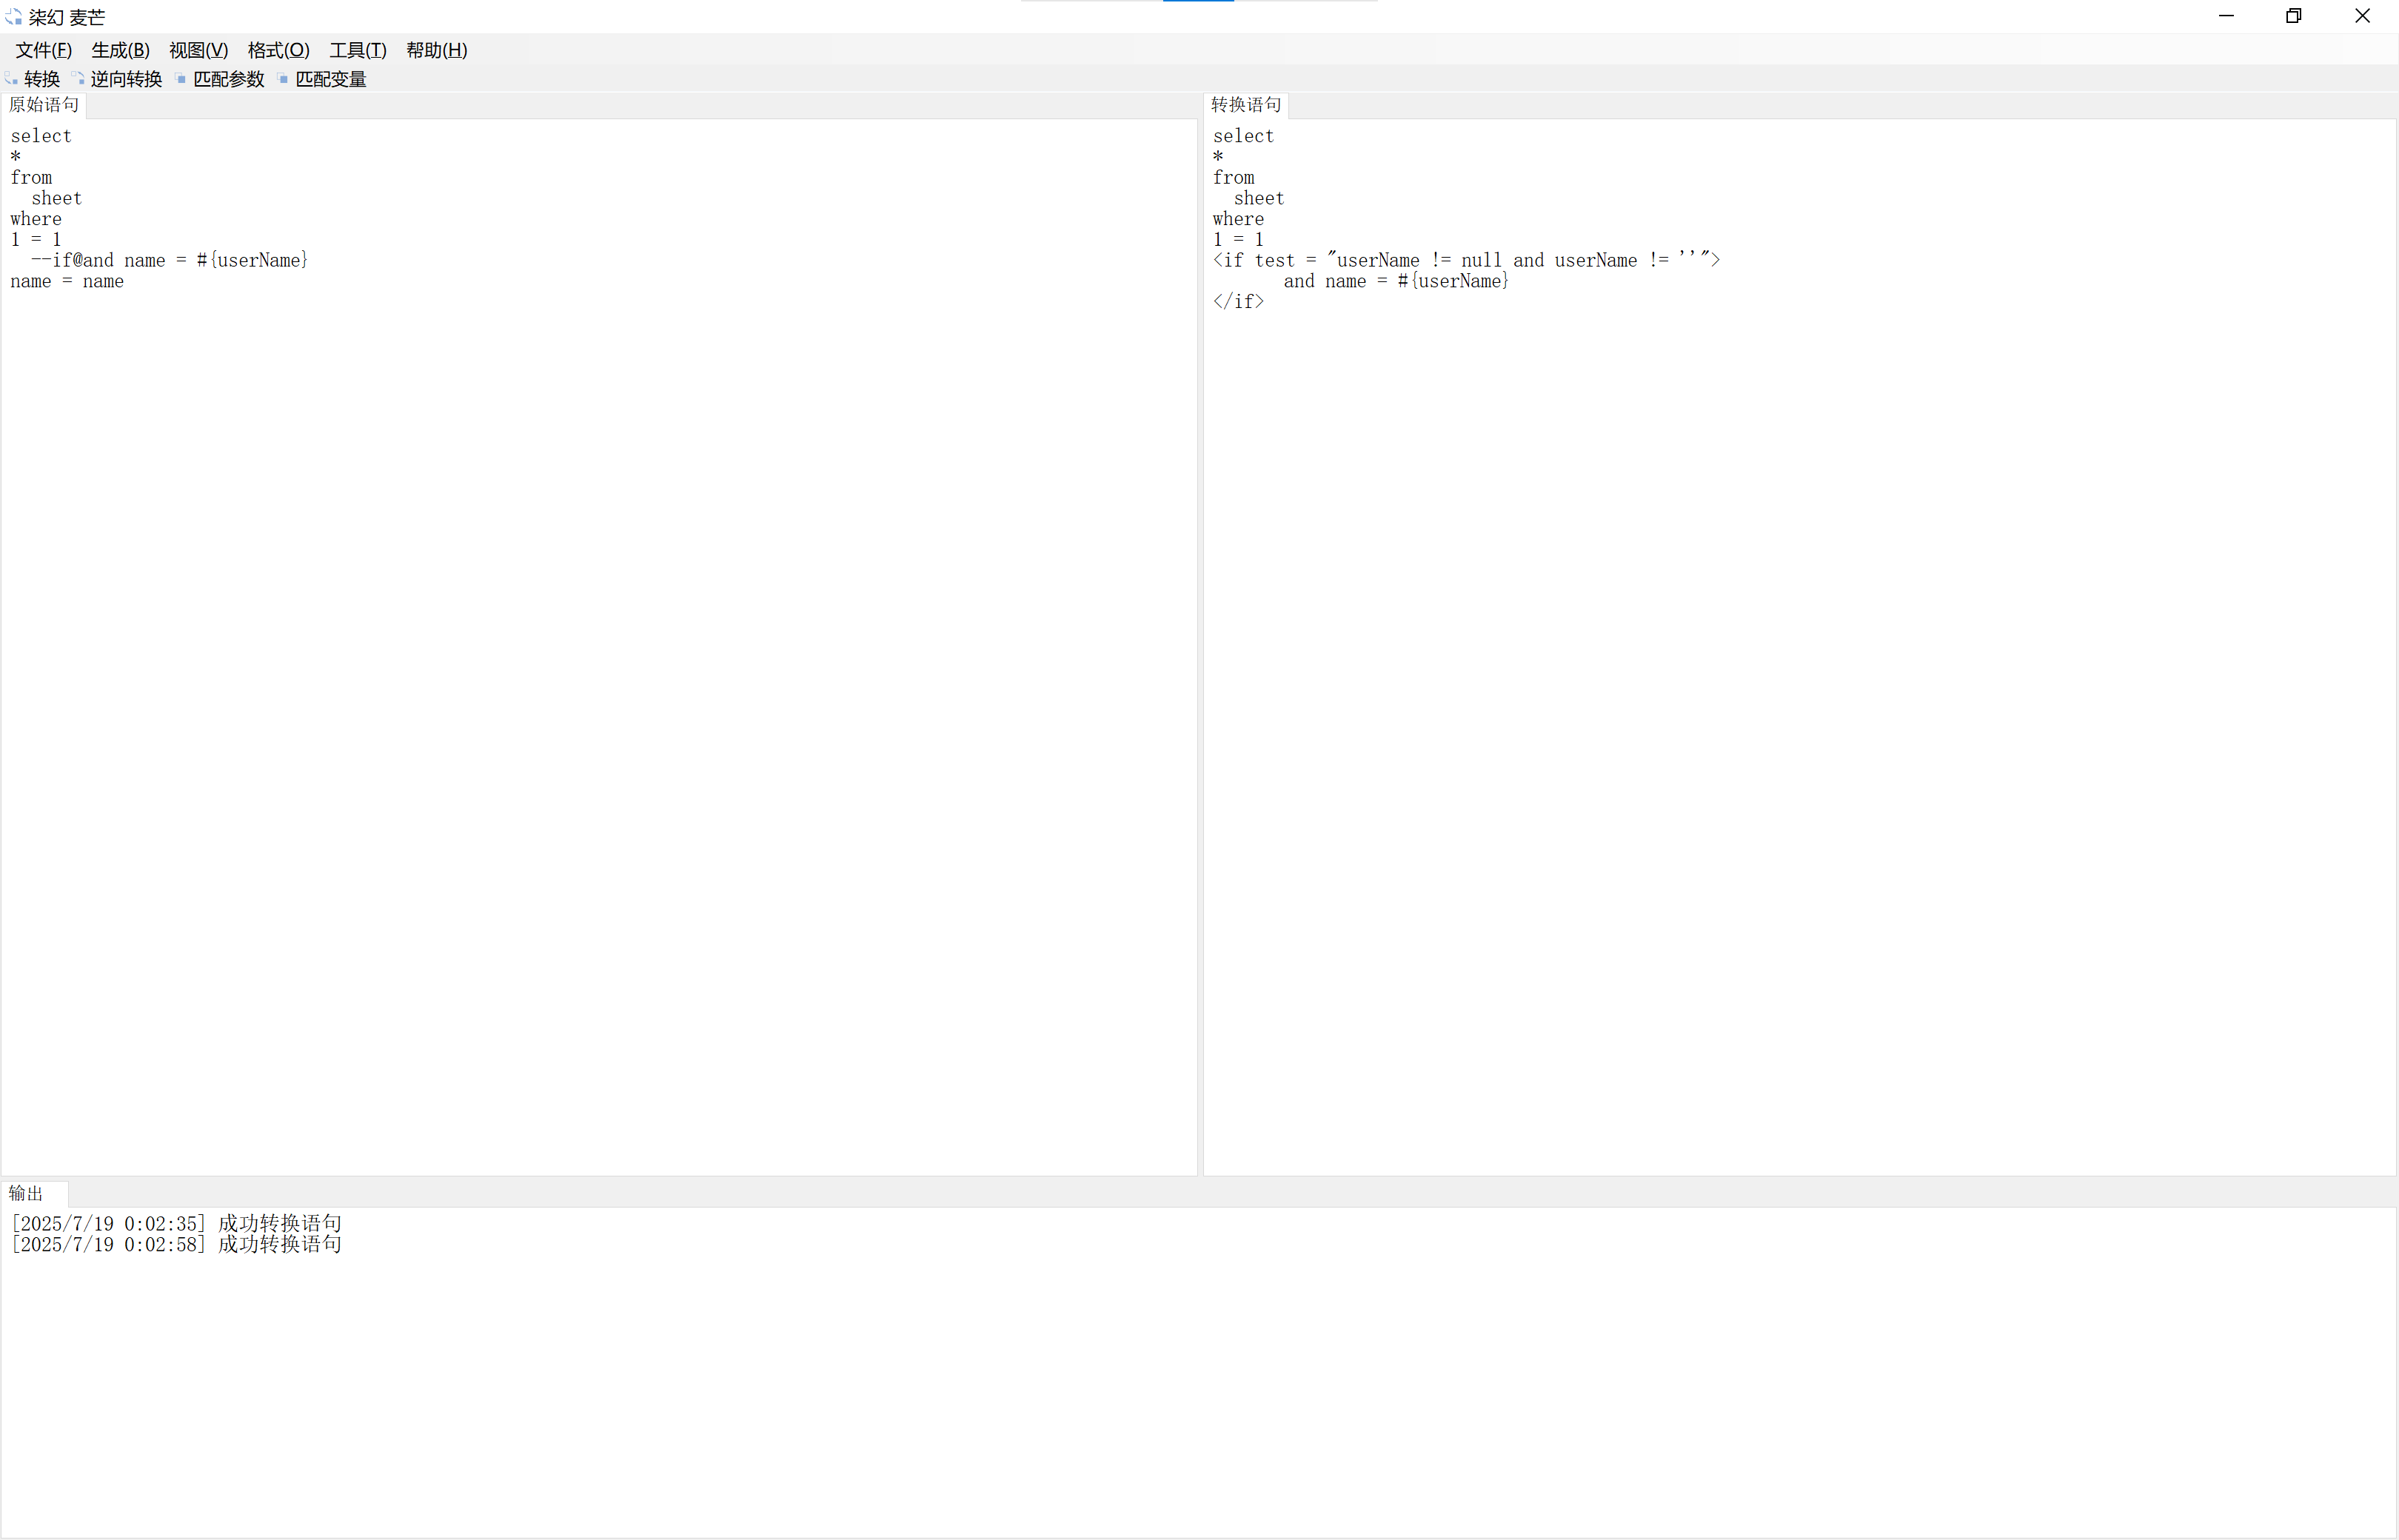
Task: Click the app icon in title bar
Action: pyautogui.click(x=13, y=17)
